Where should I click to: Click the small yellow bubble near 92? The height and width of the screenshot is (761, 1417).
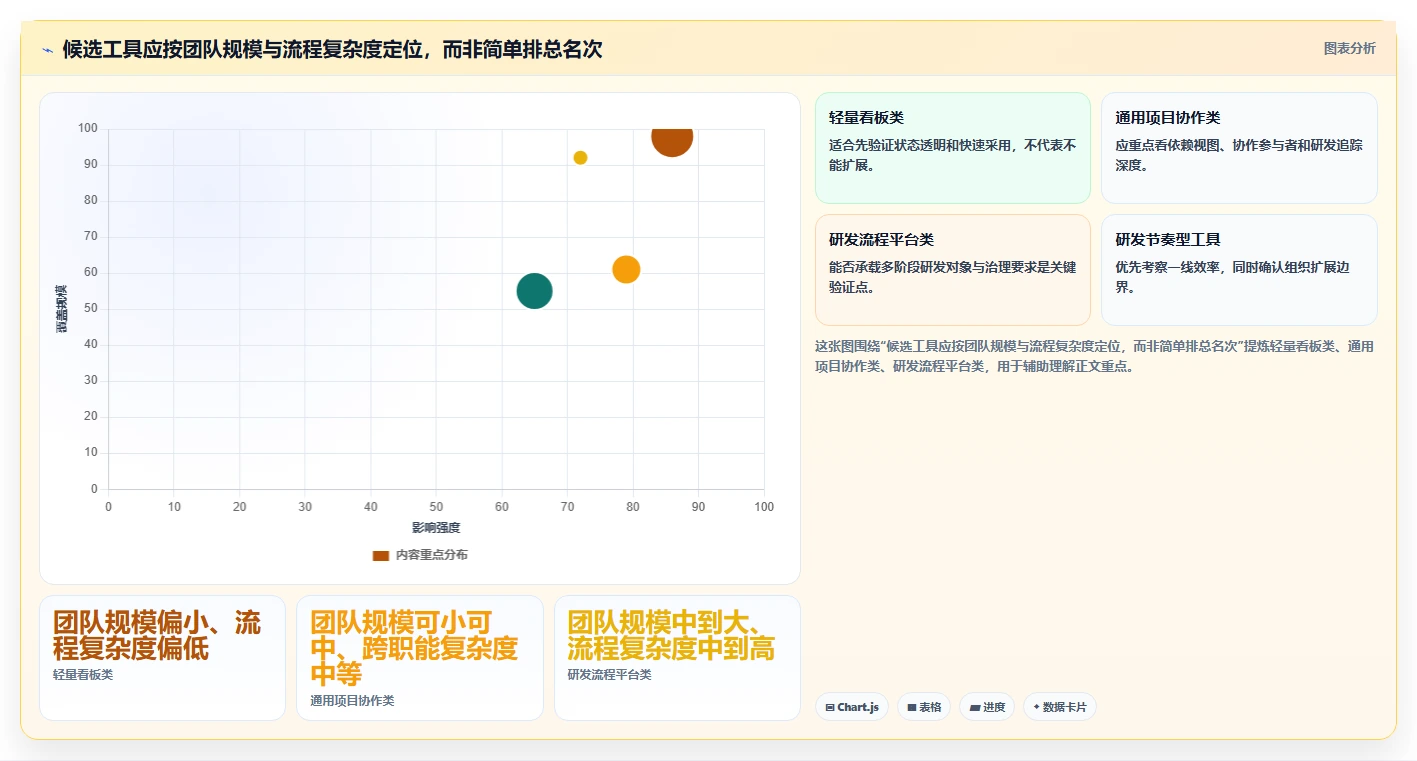580,157
